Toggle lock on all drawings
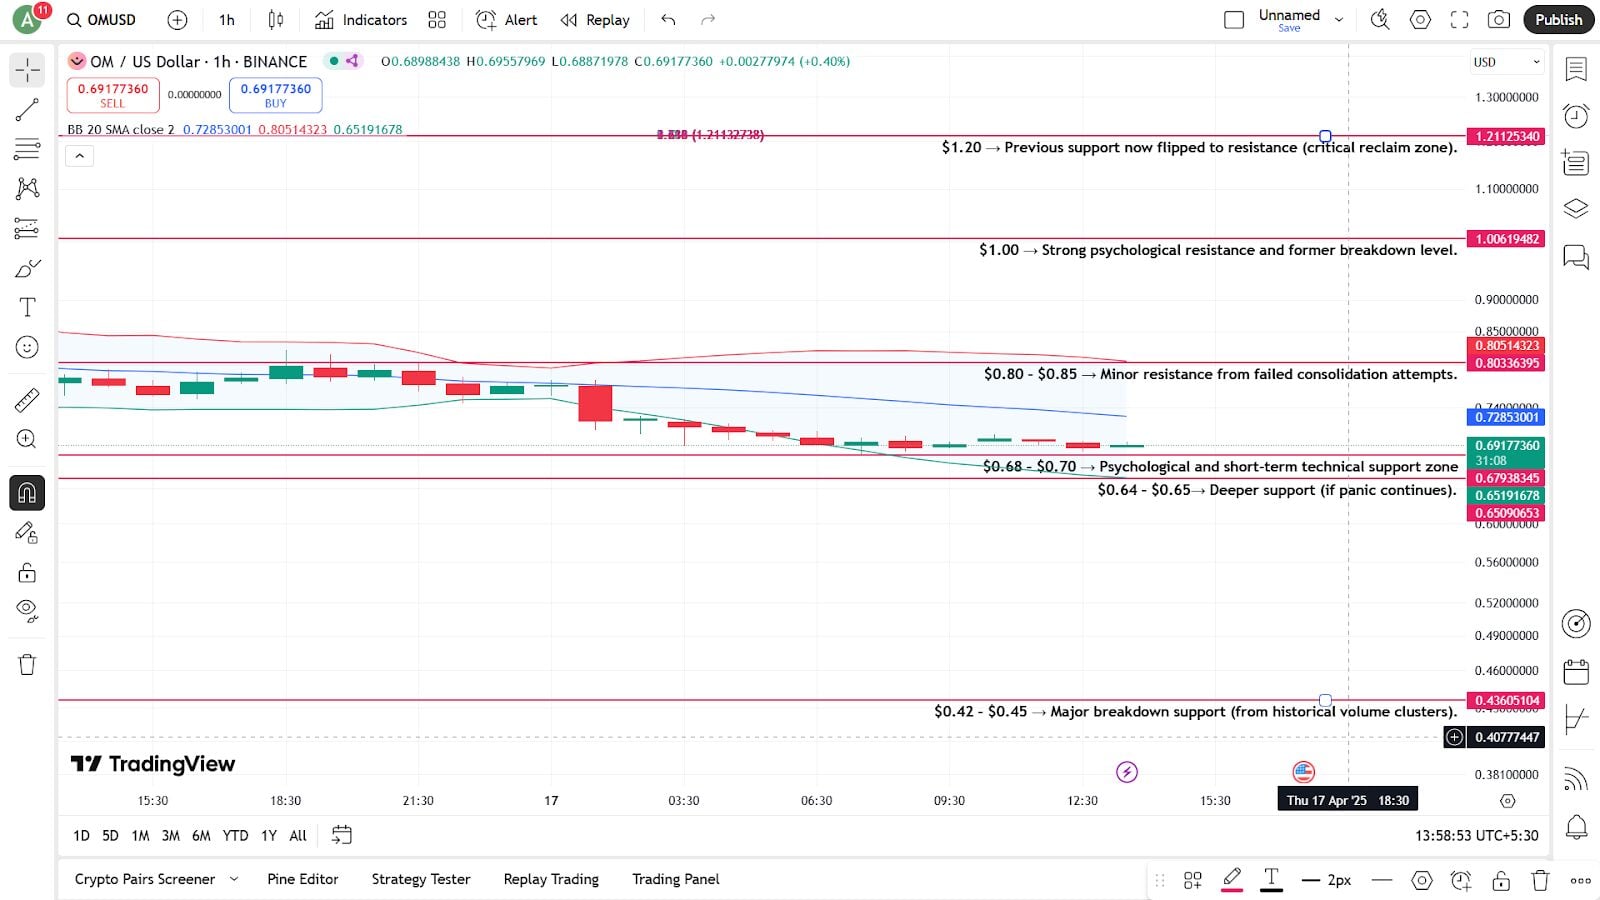1600x900 pixels. coord(27,572)
